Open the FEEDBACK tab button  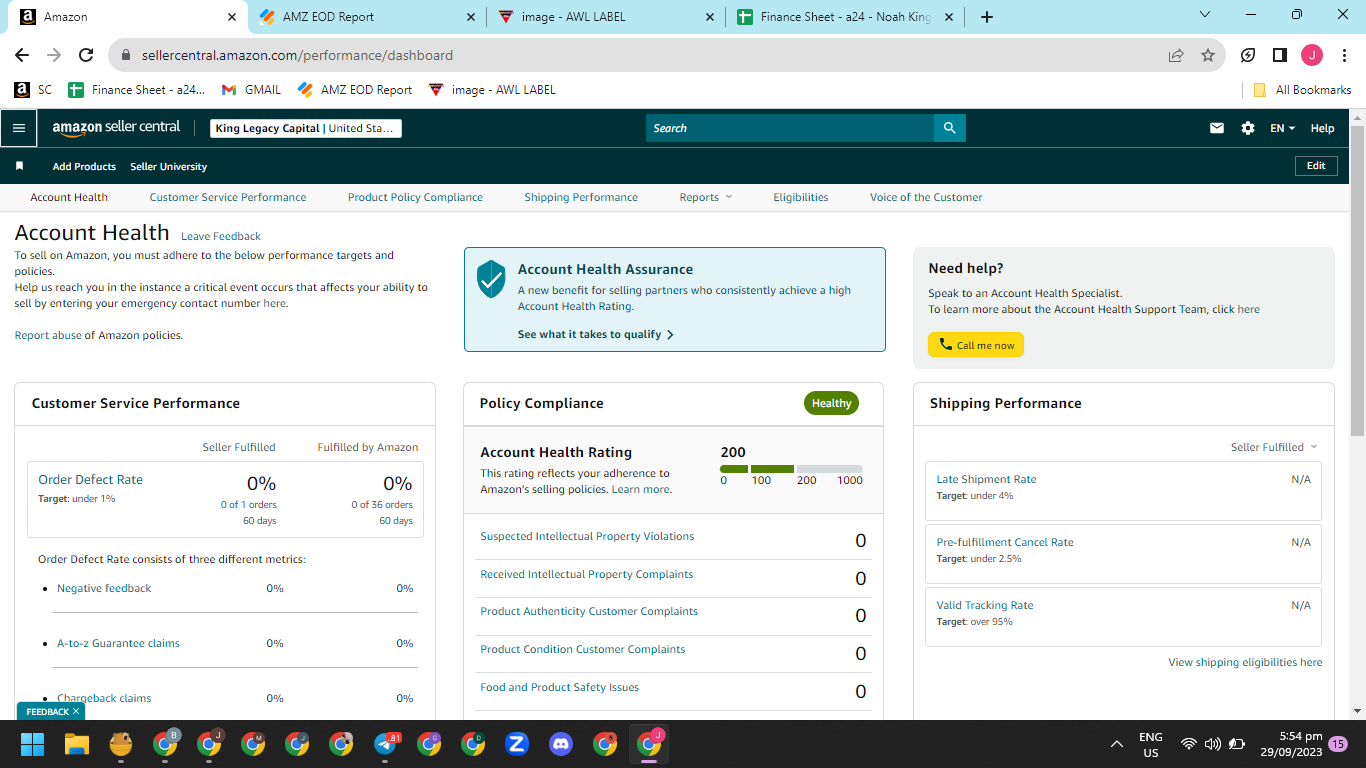coord(47,712)
